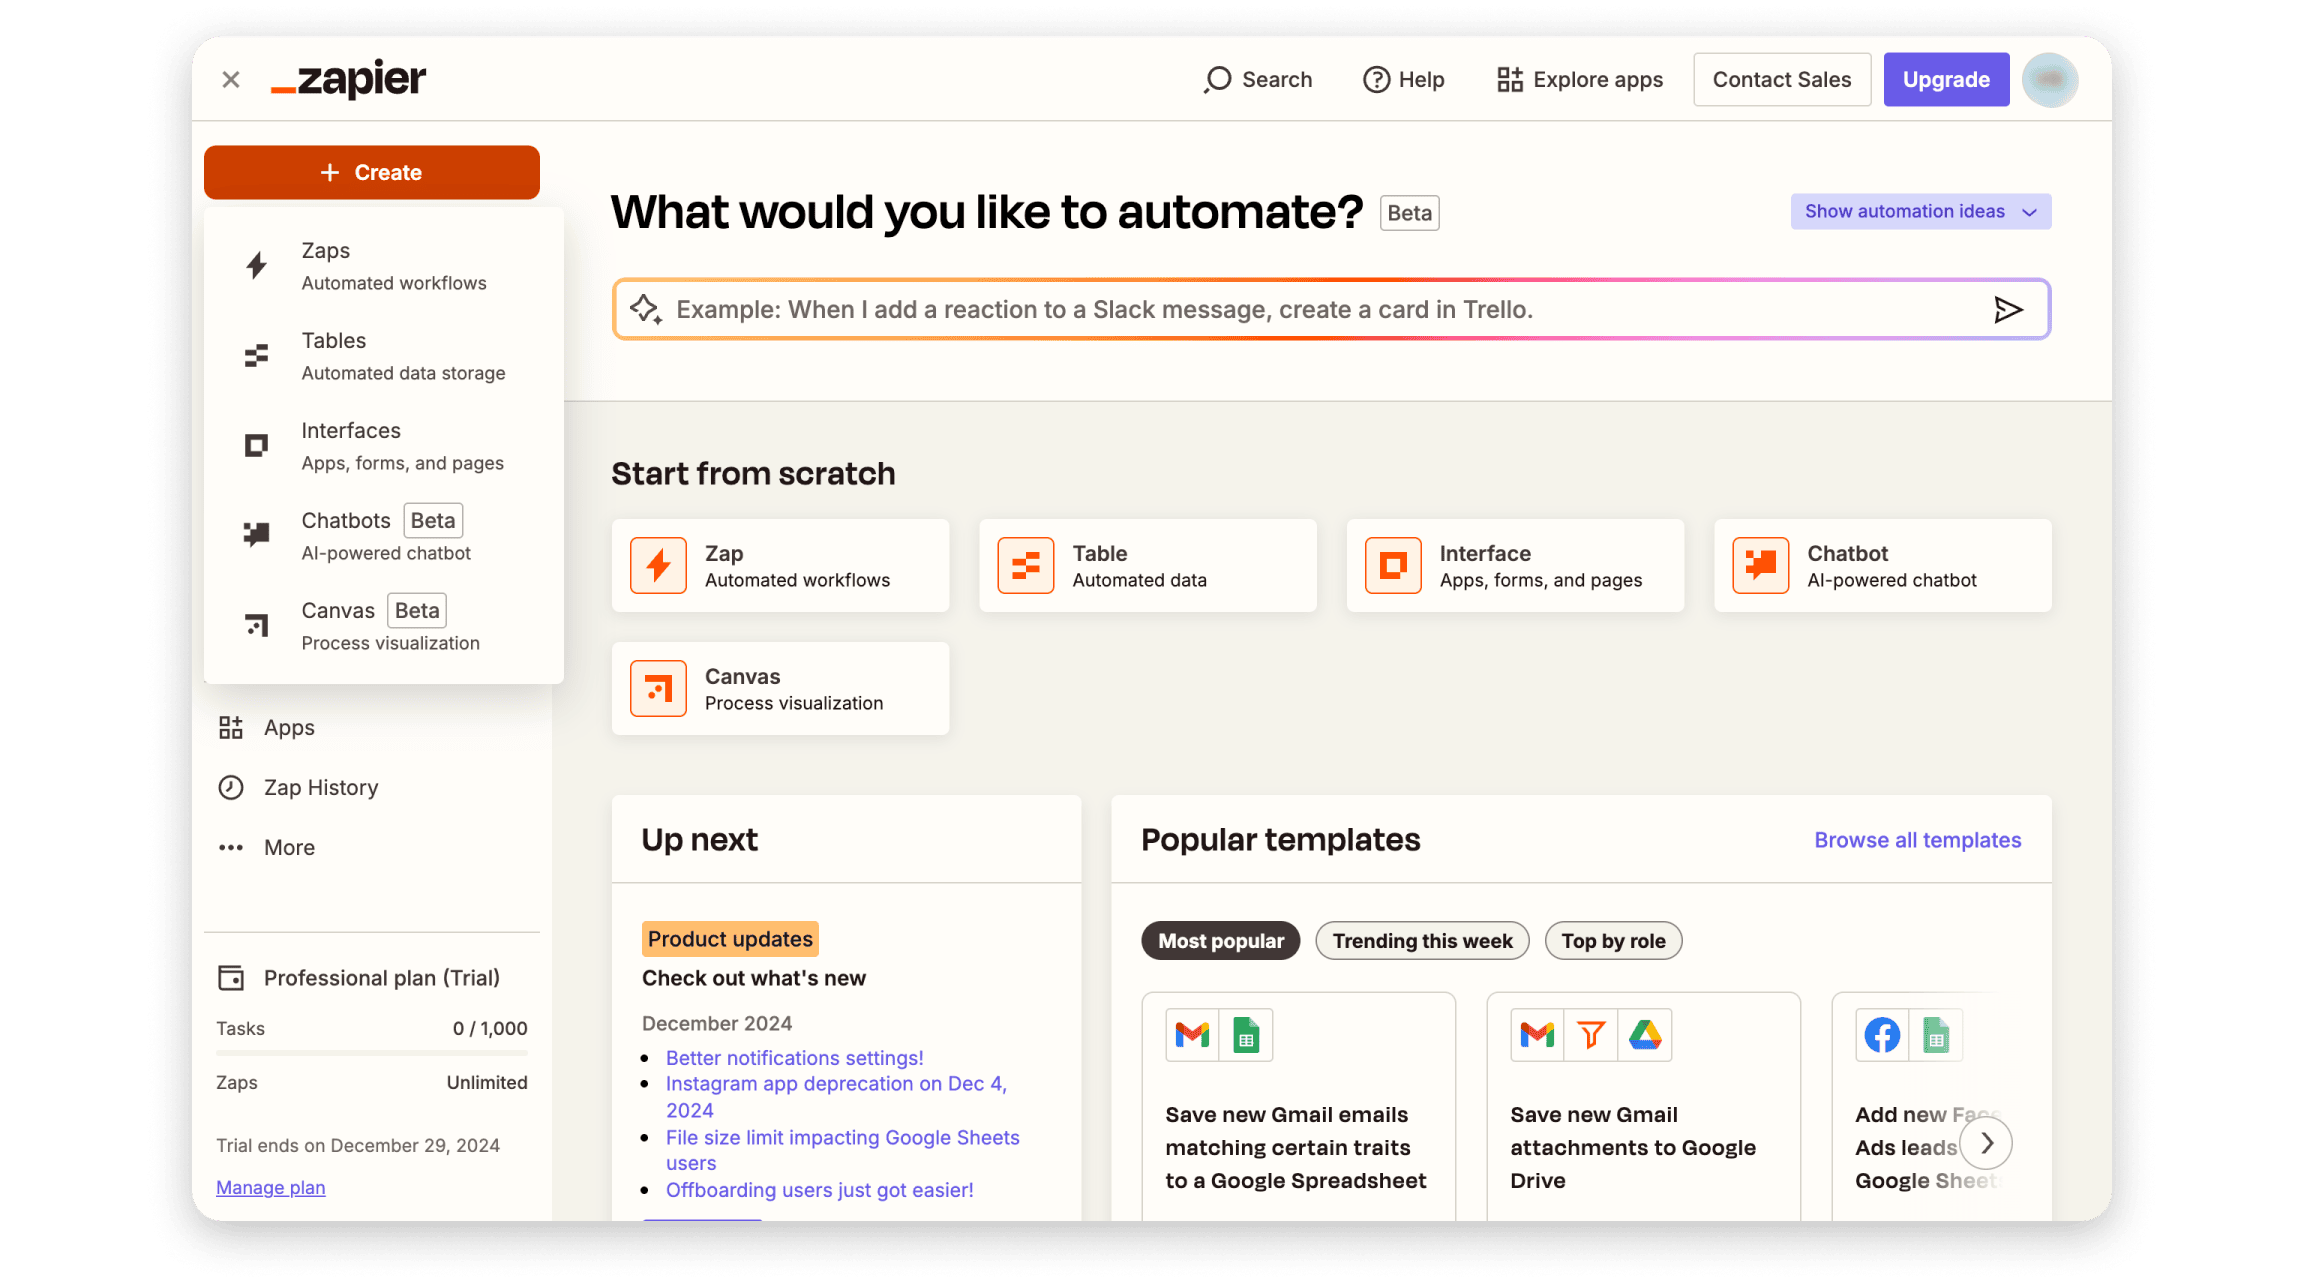Select Interfaces Apps, forms, and pages item

(x=384, y=445)
